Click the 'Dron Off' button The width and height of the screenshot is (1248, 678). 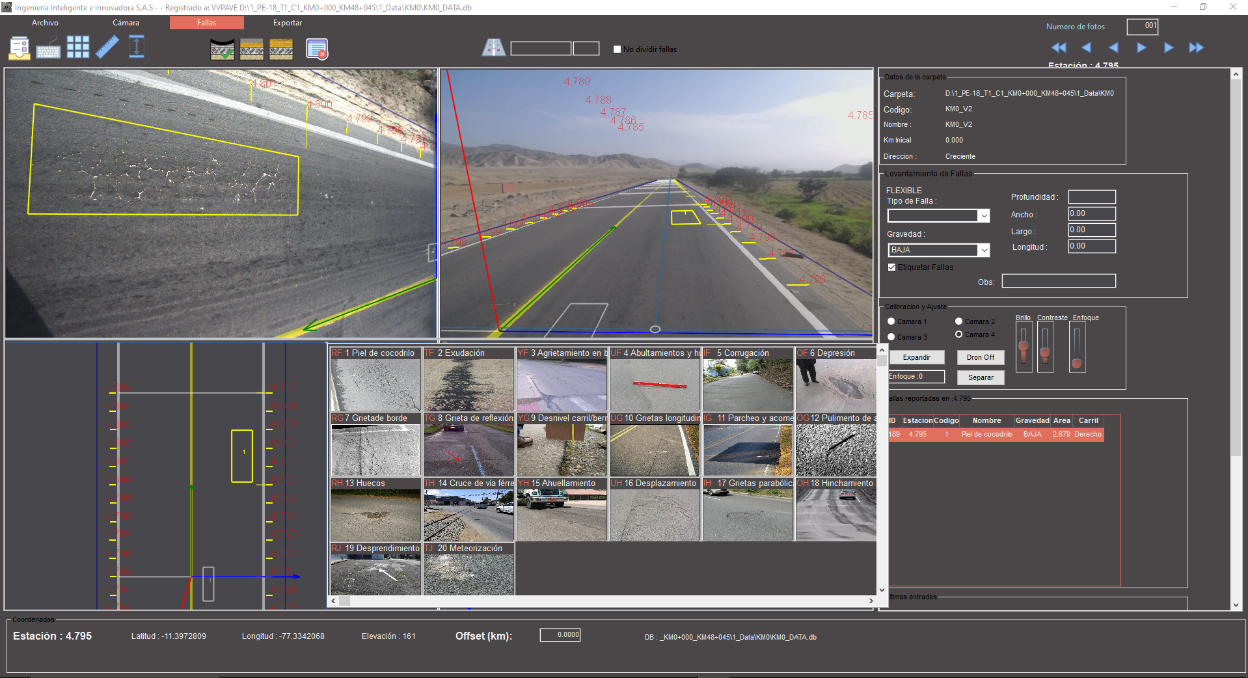pyautogui.click(x=980, y=357)
